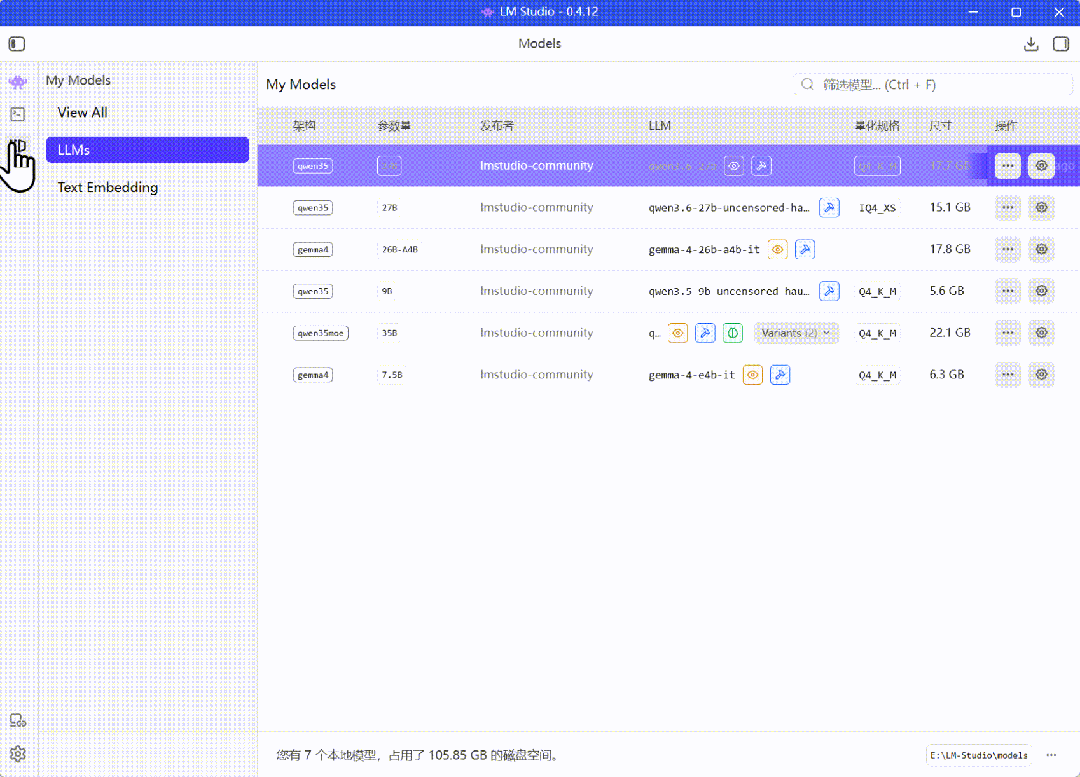
Task: Click the 26B-A4B parameter tag
Action: pyautogui.click(x=399, y=249)
